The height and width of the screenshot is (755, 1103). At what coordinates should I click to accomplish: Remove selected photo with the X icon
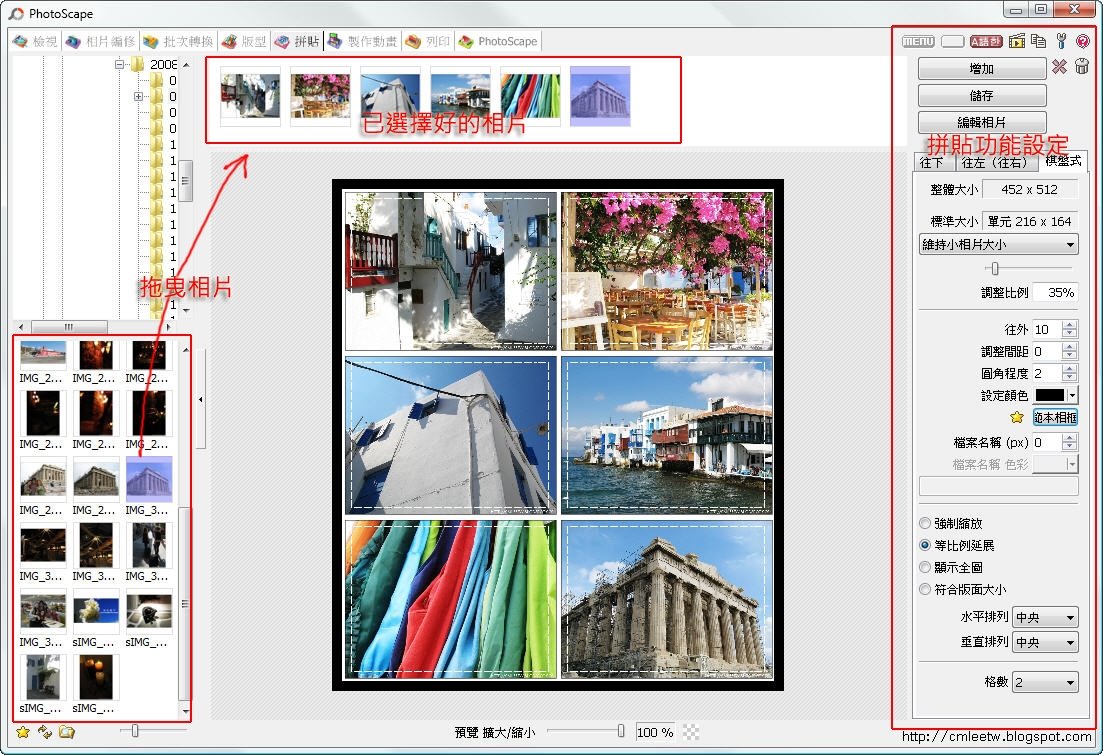click(1059, 67)
